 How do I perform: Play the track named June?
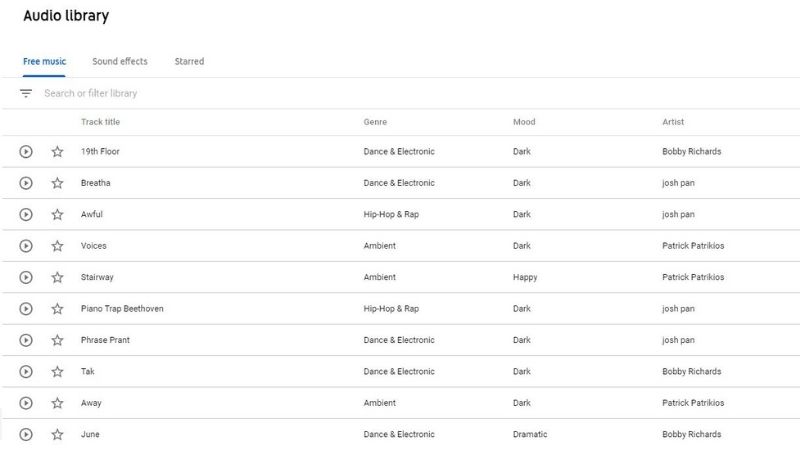pos(26,435)
